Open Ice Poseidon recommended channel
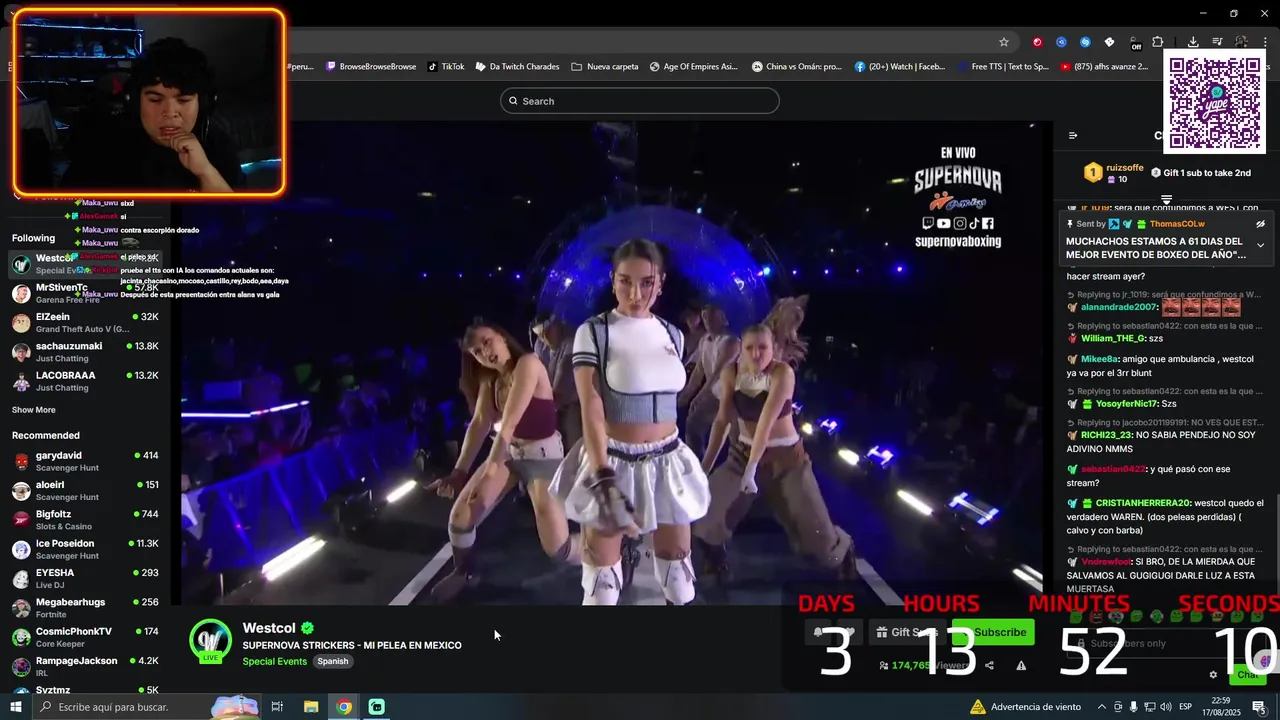1280x720 pixels. coord(85,549)
